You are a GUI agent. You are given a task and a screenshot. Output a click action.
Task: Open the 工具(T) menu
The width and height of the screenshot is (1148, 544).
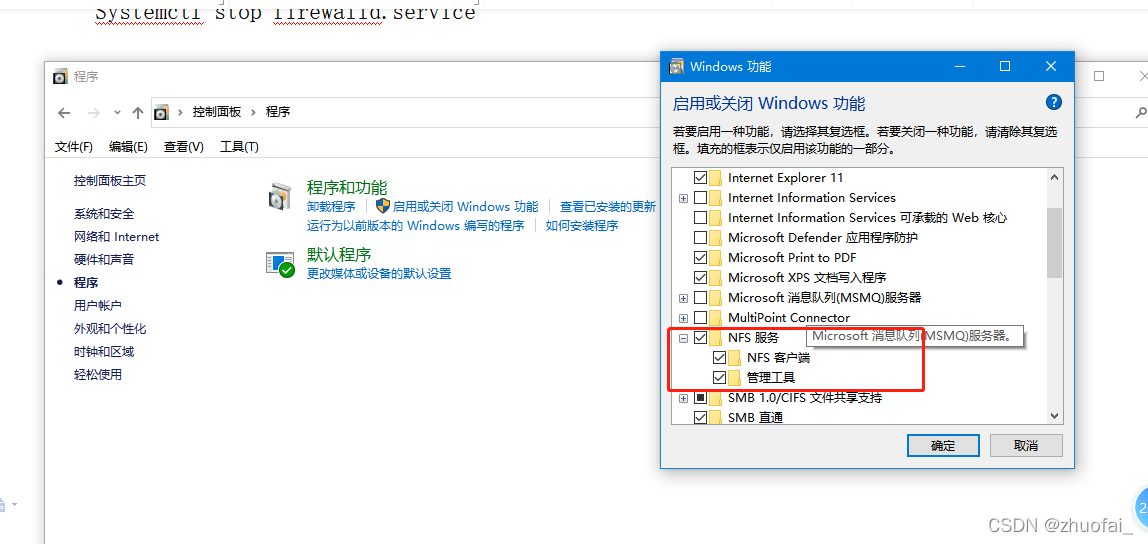(239, 146)
